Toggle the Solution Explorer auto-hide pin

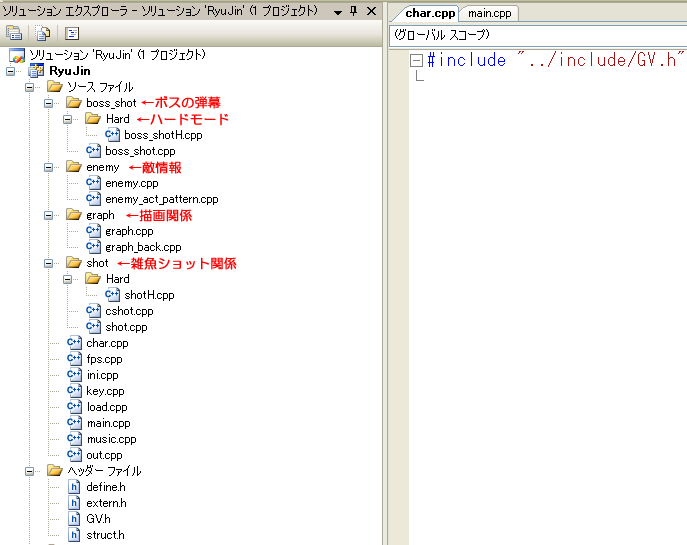[x=354, y=11]
